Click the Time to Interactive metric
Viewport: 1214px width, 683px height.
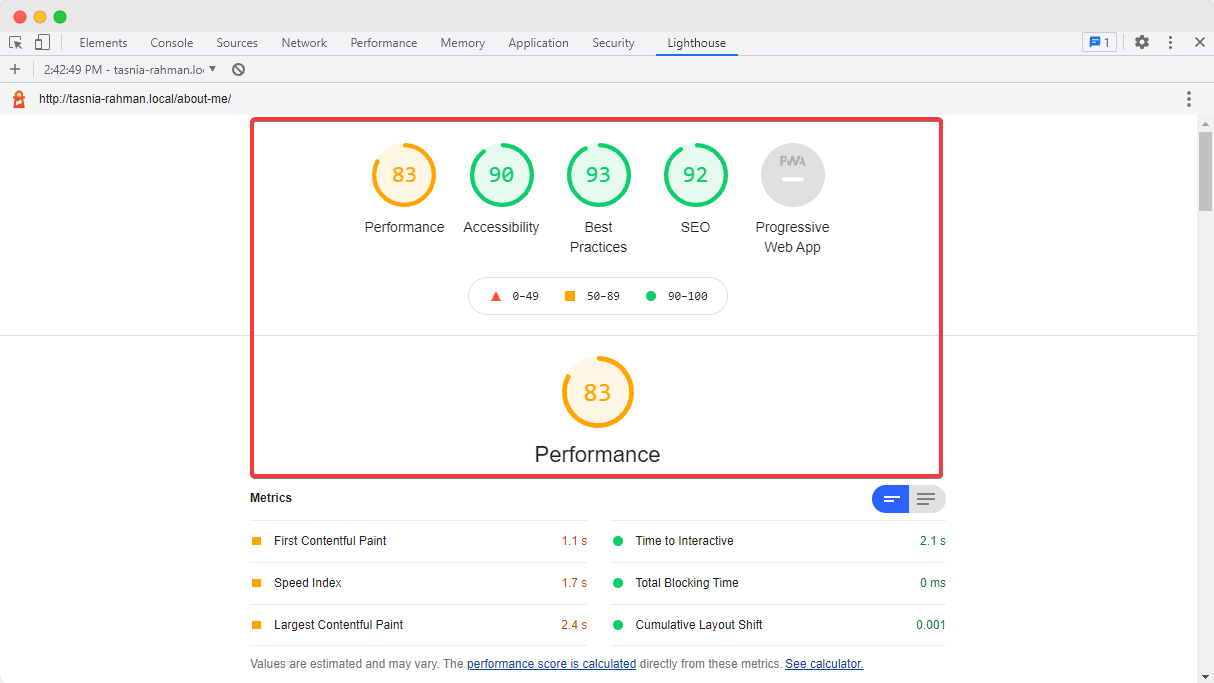(778, 541)
